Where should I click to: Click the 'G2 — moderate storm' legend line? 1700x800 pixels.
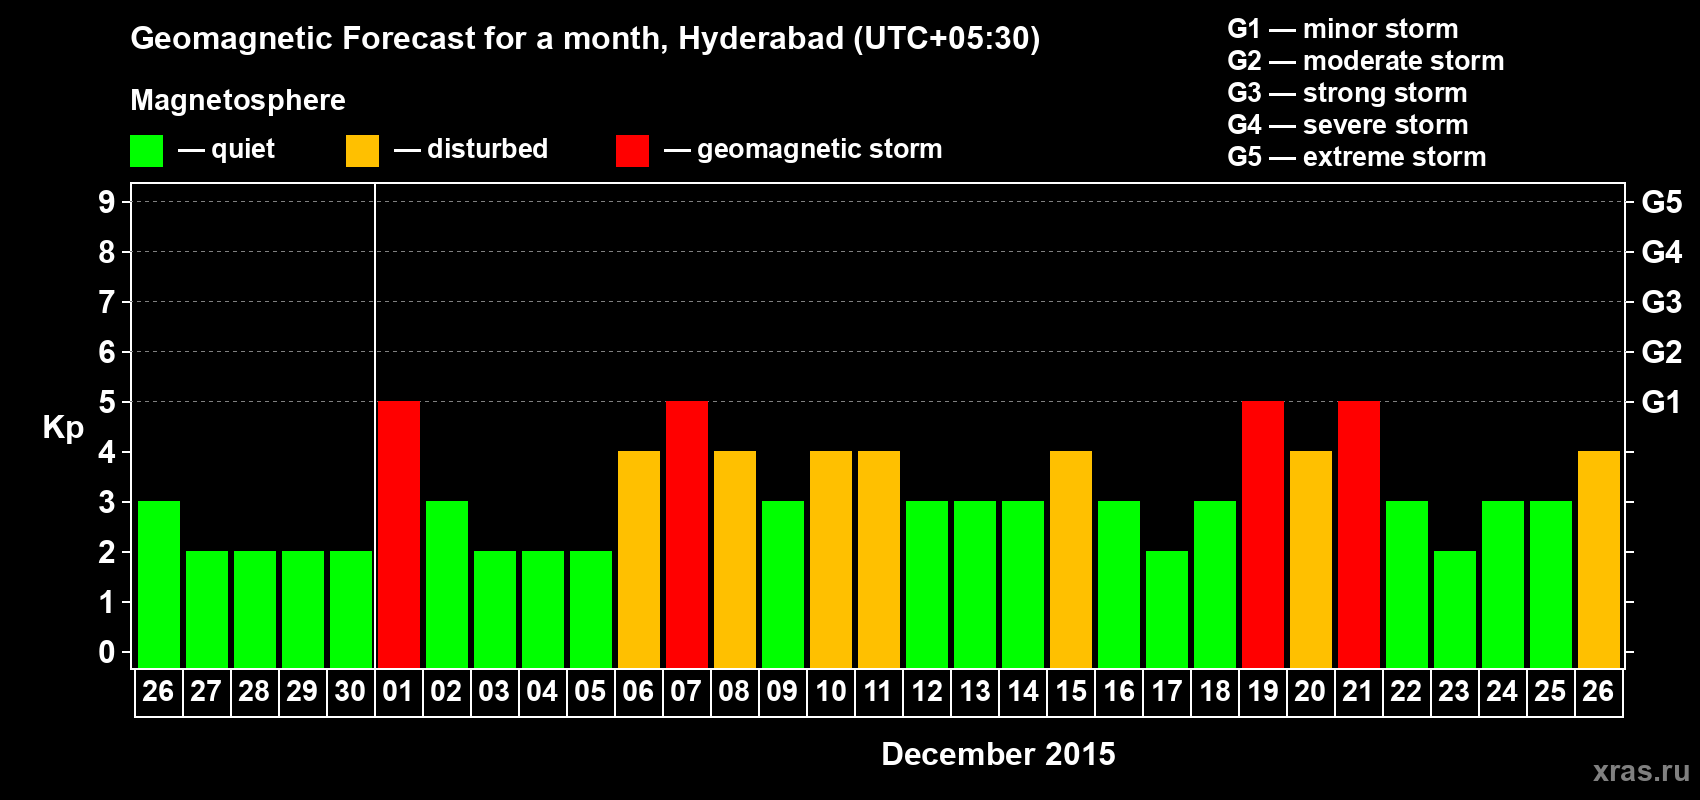point(1366,61)
